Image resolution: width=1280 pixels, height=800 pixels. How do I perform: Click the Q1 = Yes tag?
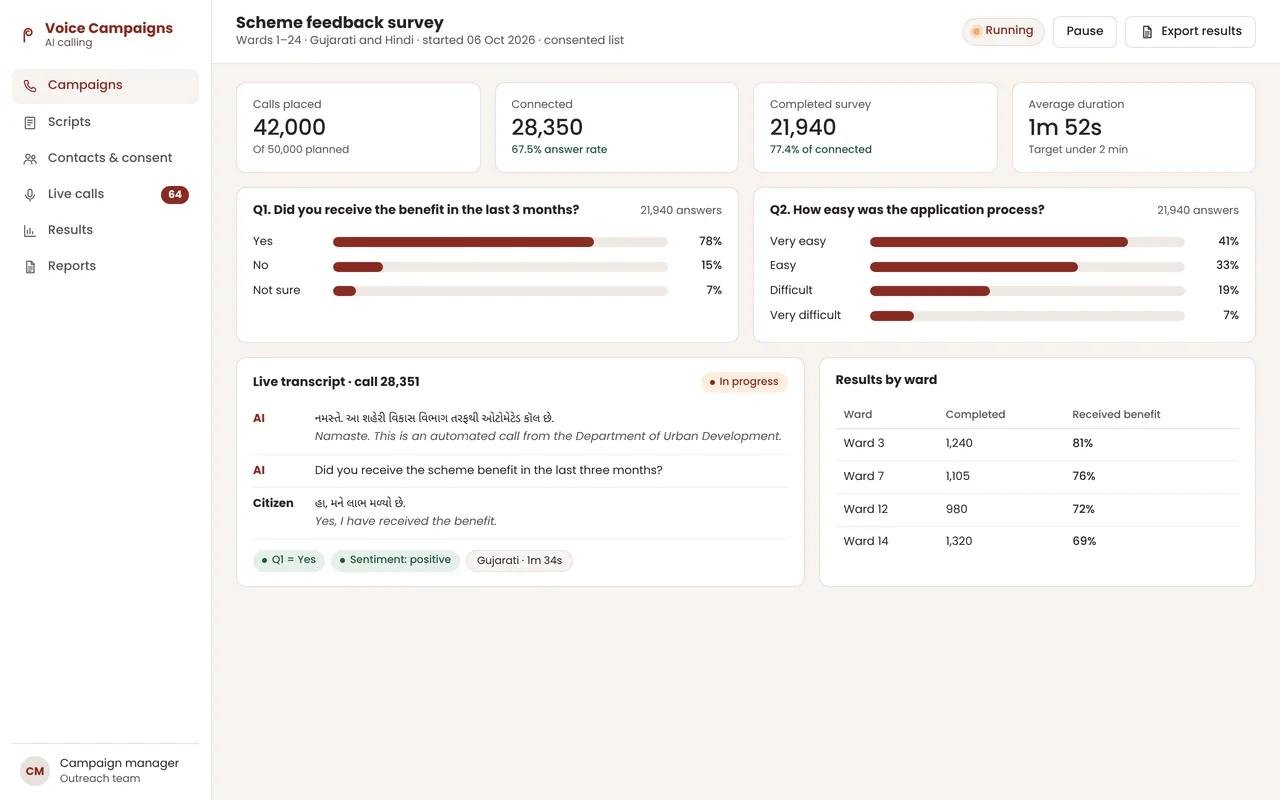click(289, 560)
